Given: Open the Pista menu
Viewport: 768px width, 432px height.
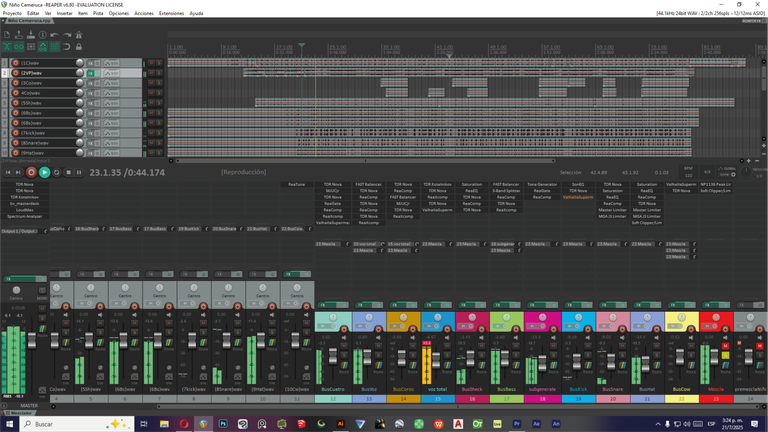Looking at the screenshot, I should pos(98,13).
